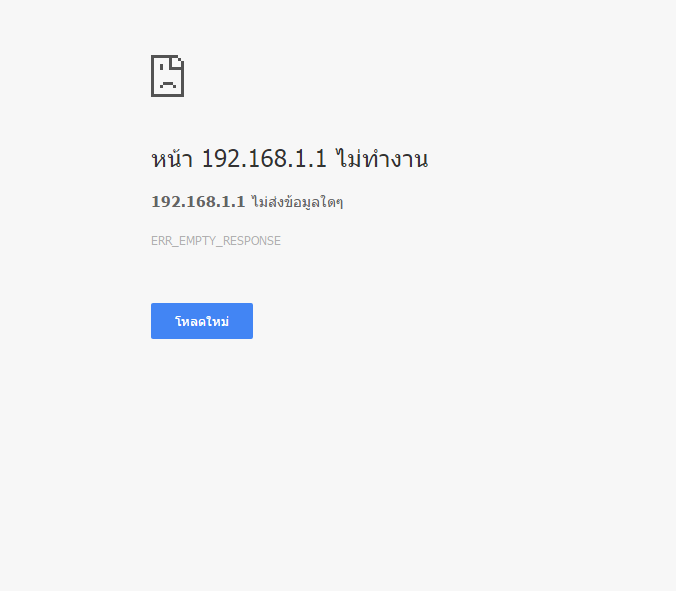Click the RESPONSE part of the error code
Viewport: 676px width, 591px height.
pos(252,241)
